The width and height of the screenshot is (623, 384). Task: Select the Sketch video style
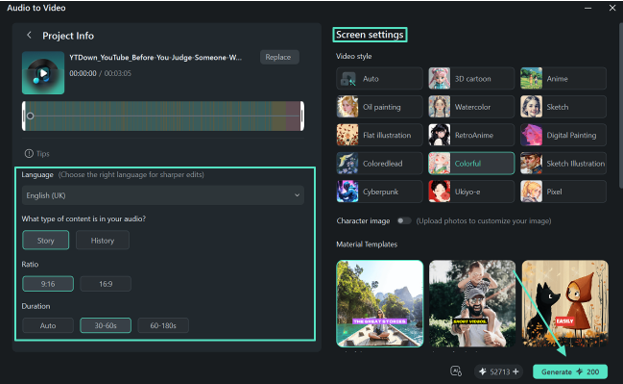(563, 107)
